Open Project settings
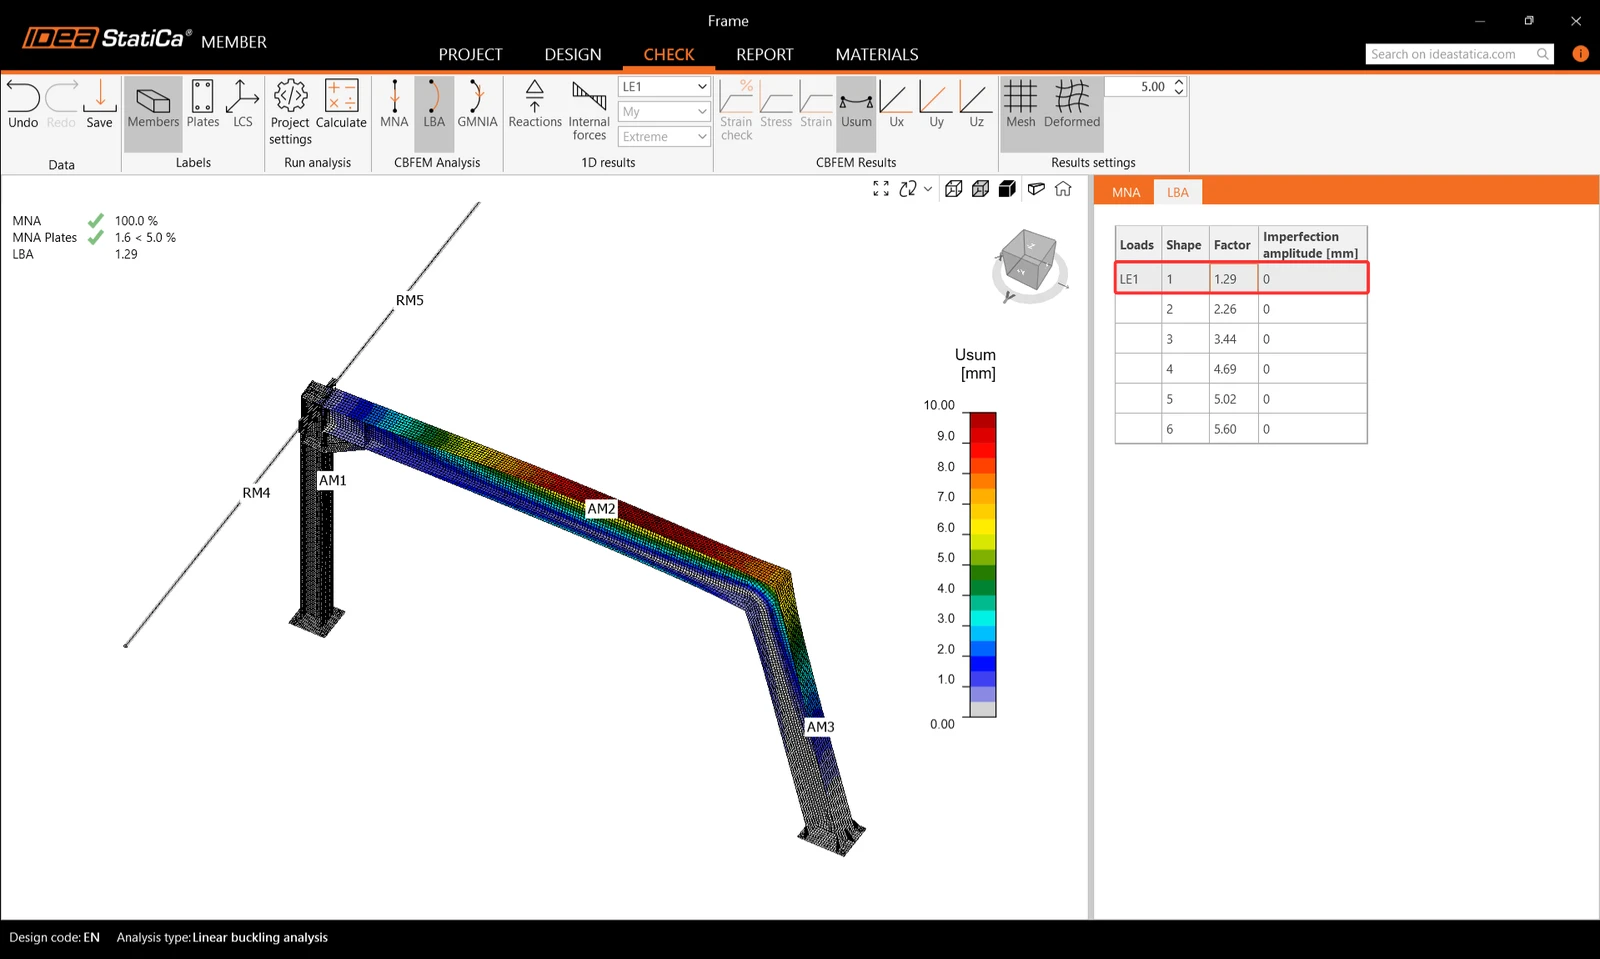This screenshot has height=959, width=1600. click(290, 112)
